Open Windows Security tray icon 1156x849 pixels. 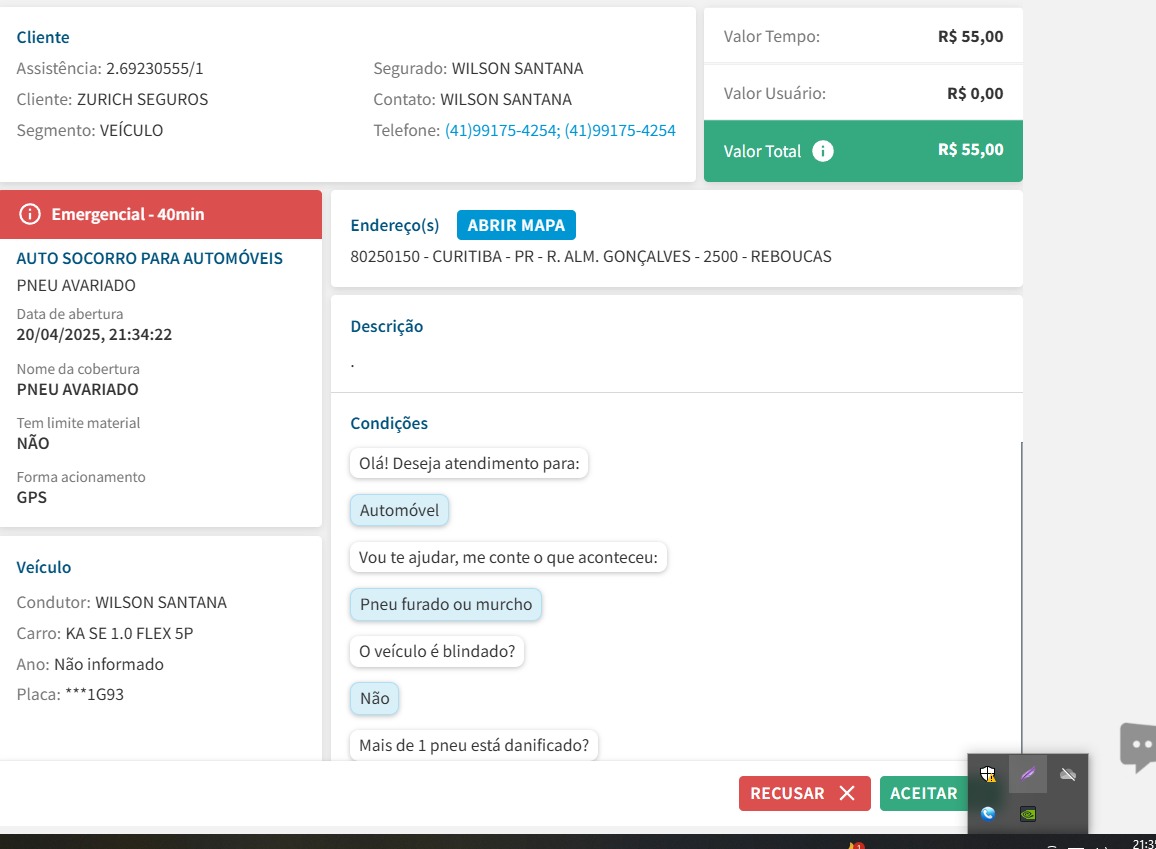click(988, 774)
